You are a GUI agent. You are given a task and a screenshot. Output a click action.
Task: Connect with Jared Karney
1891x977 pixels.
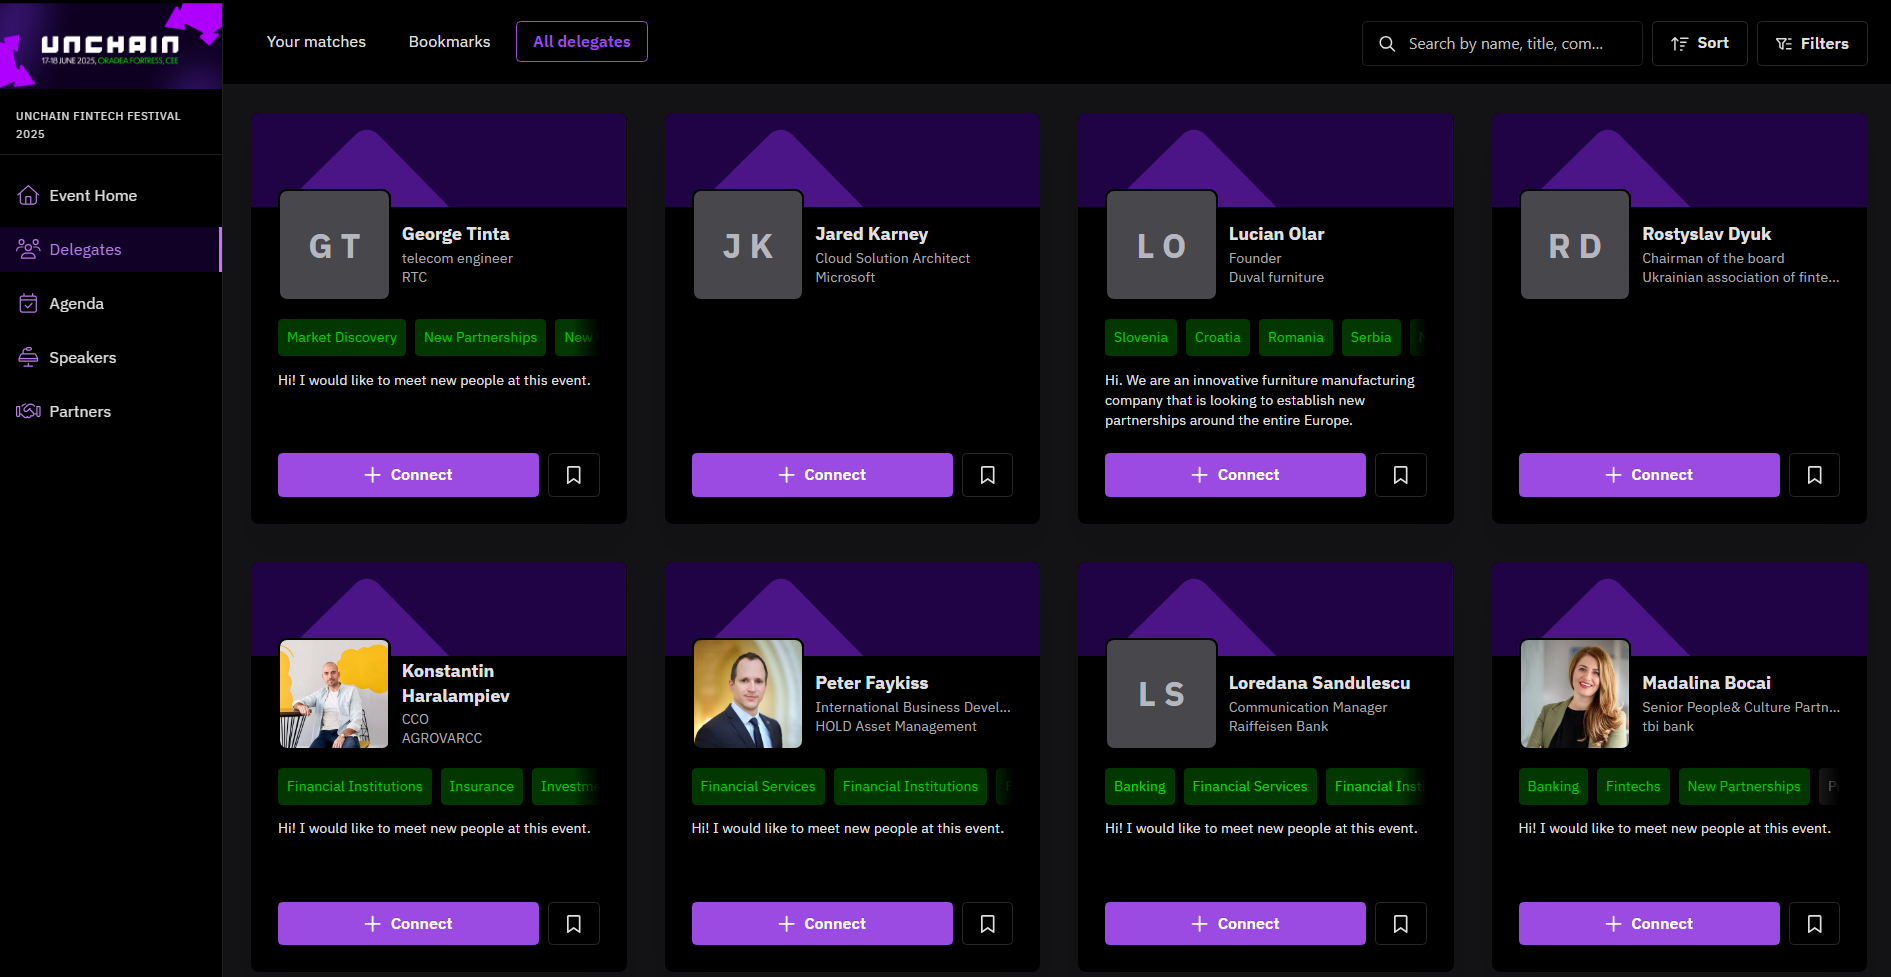pos(822,475)
